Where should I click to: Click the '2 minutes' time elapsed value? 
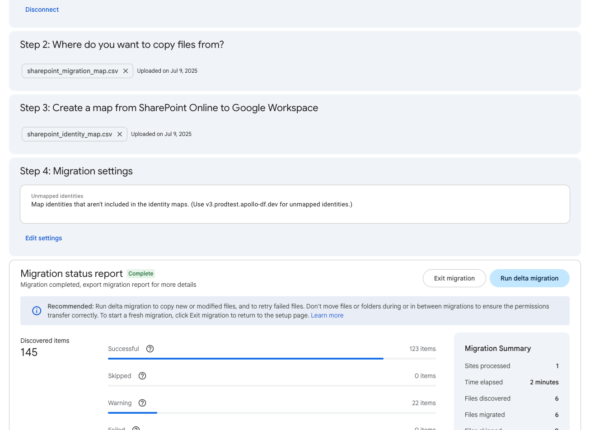(544, 382)
